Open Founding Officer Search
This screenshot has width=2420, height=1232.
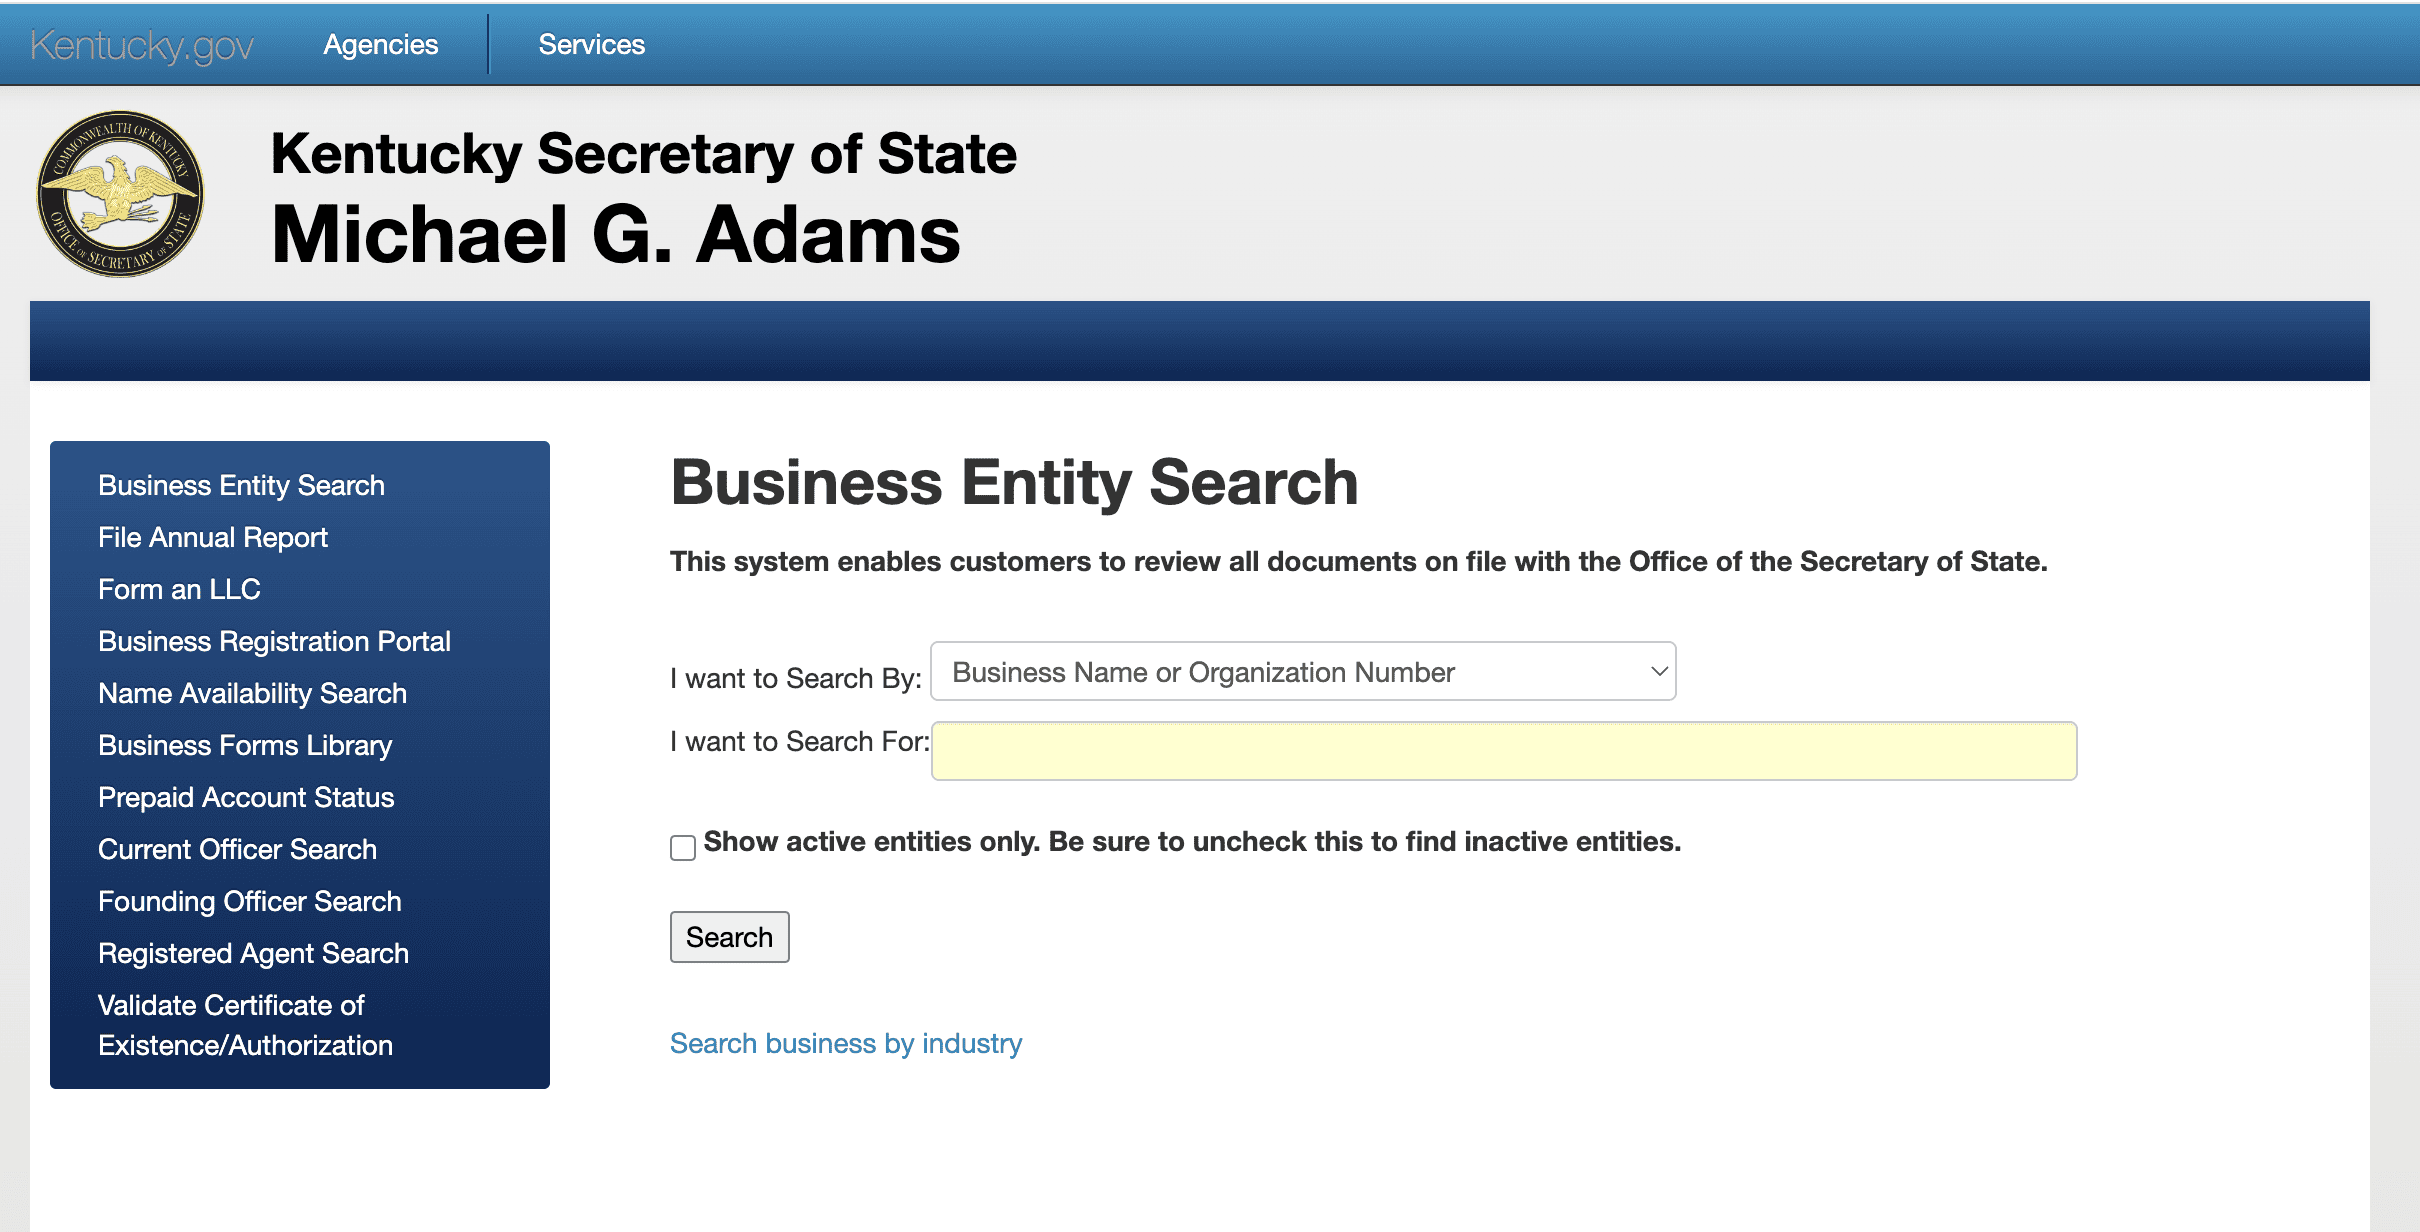[x=250, y=901]
